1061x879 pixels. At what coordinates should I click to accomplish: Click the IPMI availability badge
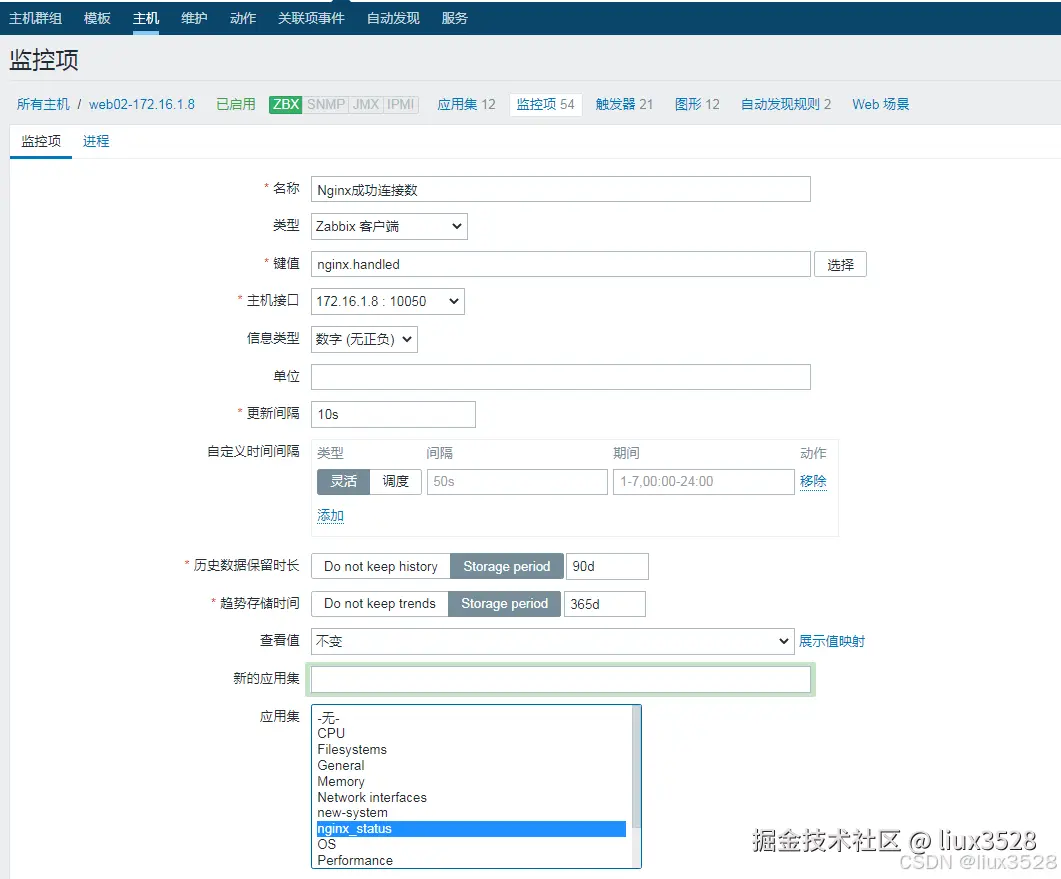point(401,104)
